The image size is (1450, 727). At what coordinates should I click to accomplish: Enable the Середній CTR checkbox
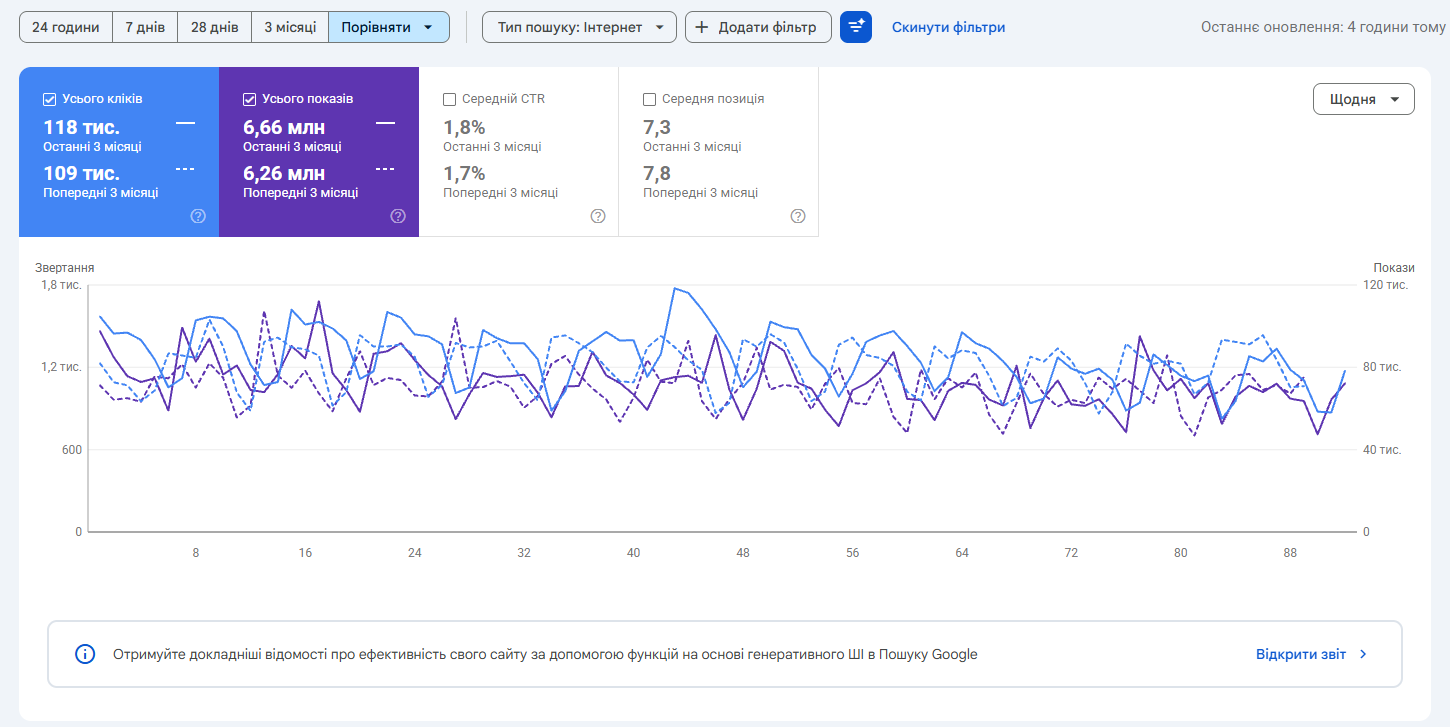(449, 99)
